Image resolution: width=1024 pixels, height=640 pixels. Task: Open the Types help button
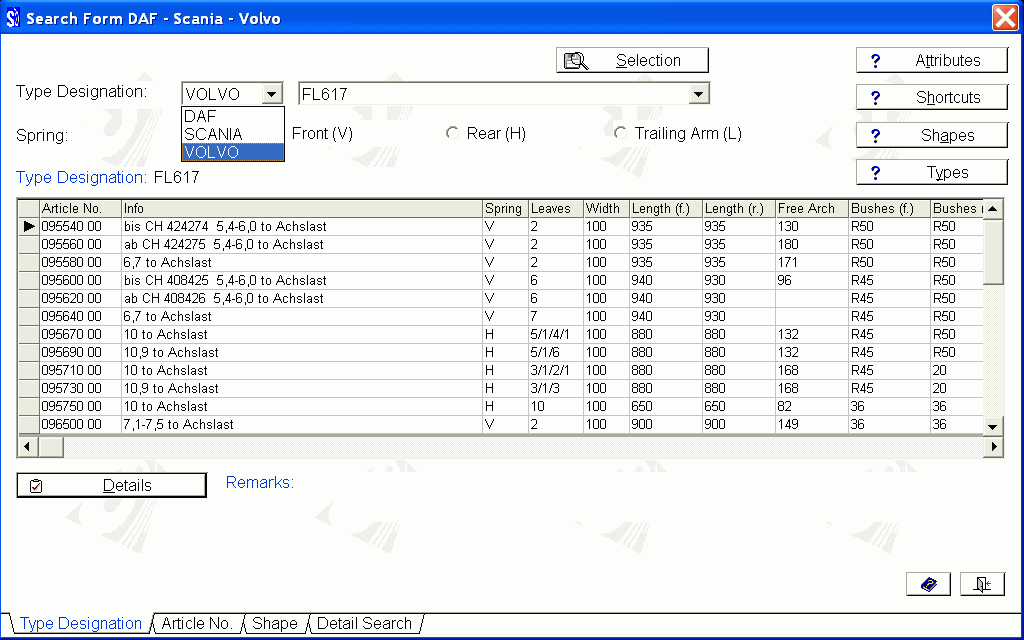(932, 172)
